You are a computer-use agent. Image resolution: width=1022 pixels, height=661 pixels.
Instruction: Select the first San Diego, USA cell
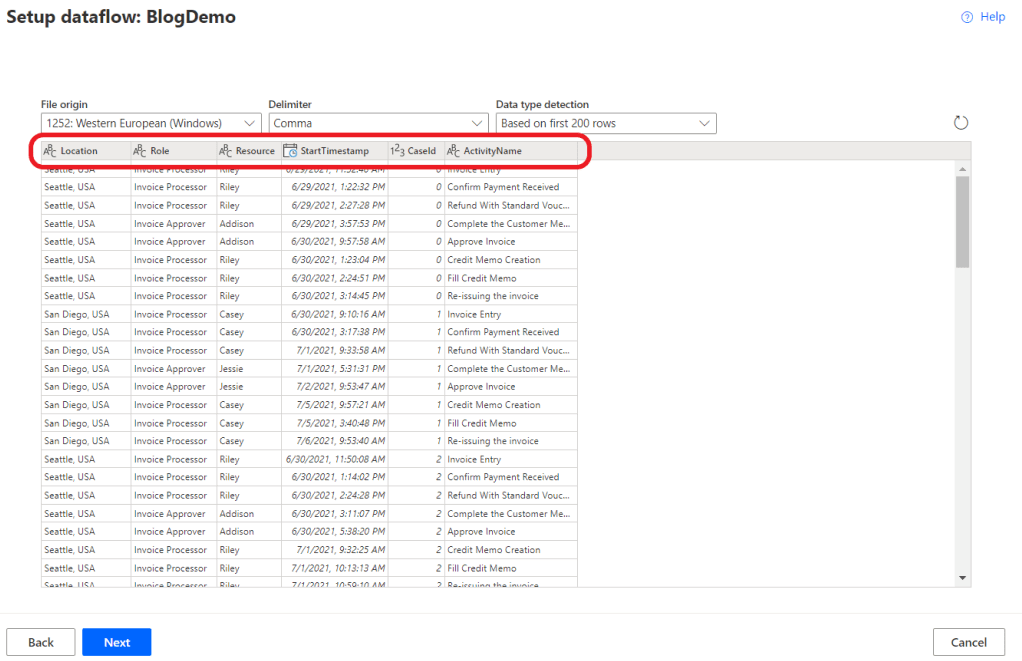[77, 314]
